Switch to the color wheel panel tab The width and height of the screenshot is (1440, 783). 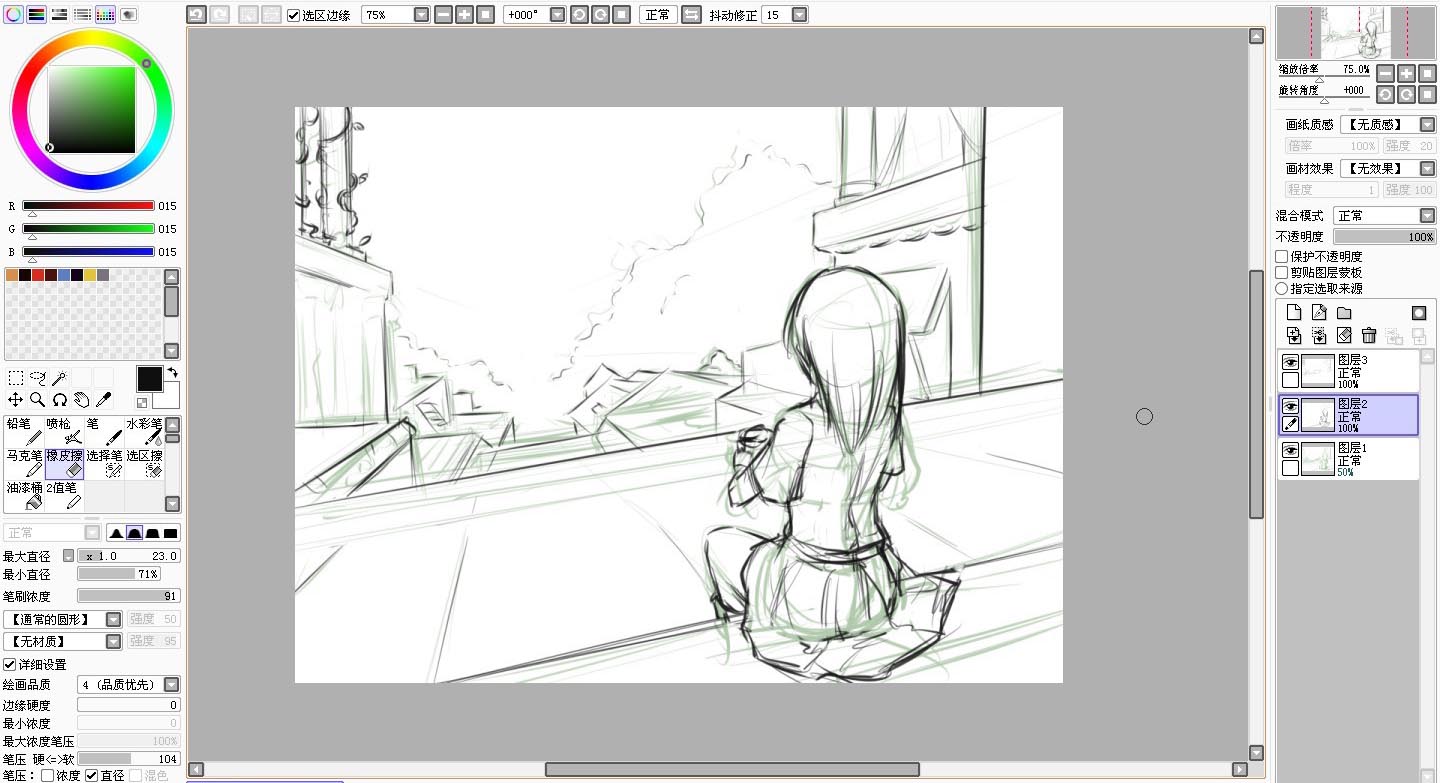point(13,14)
